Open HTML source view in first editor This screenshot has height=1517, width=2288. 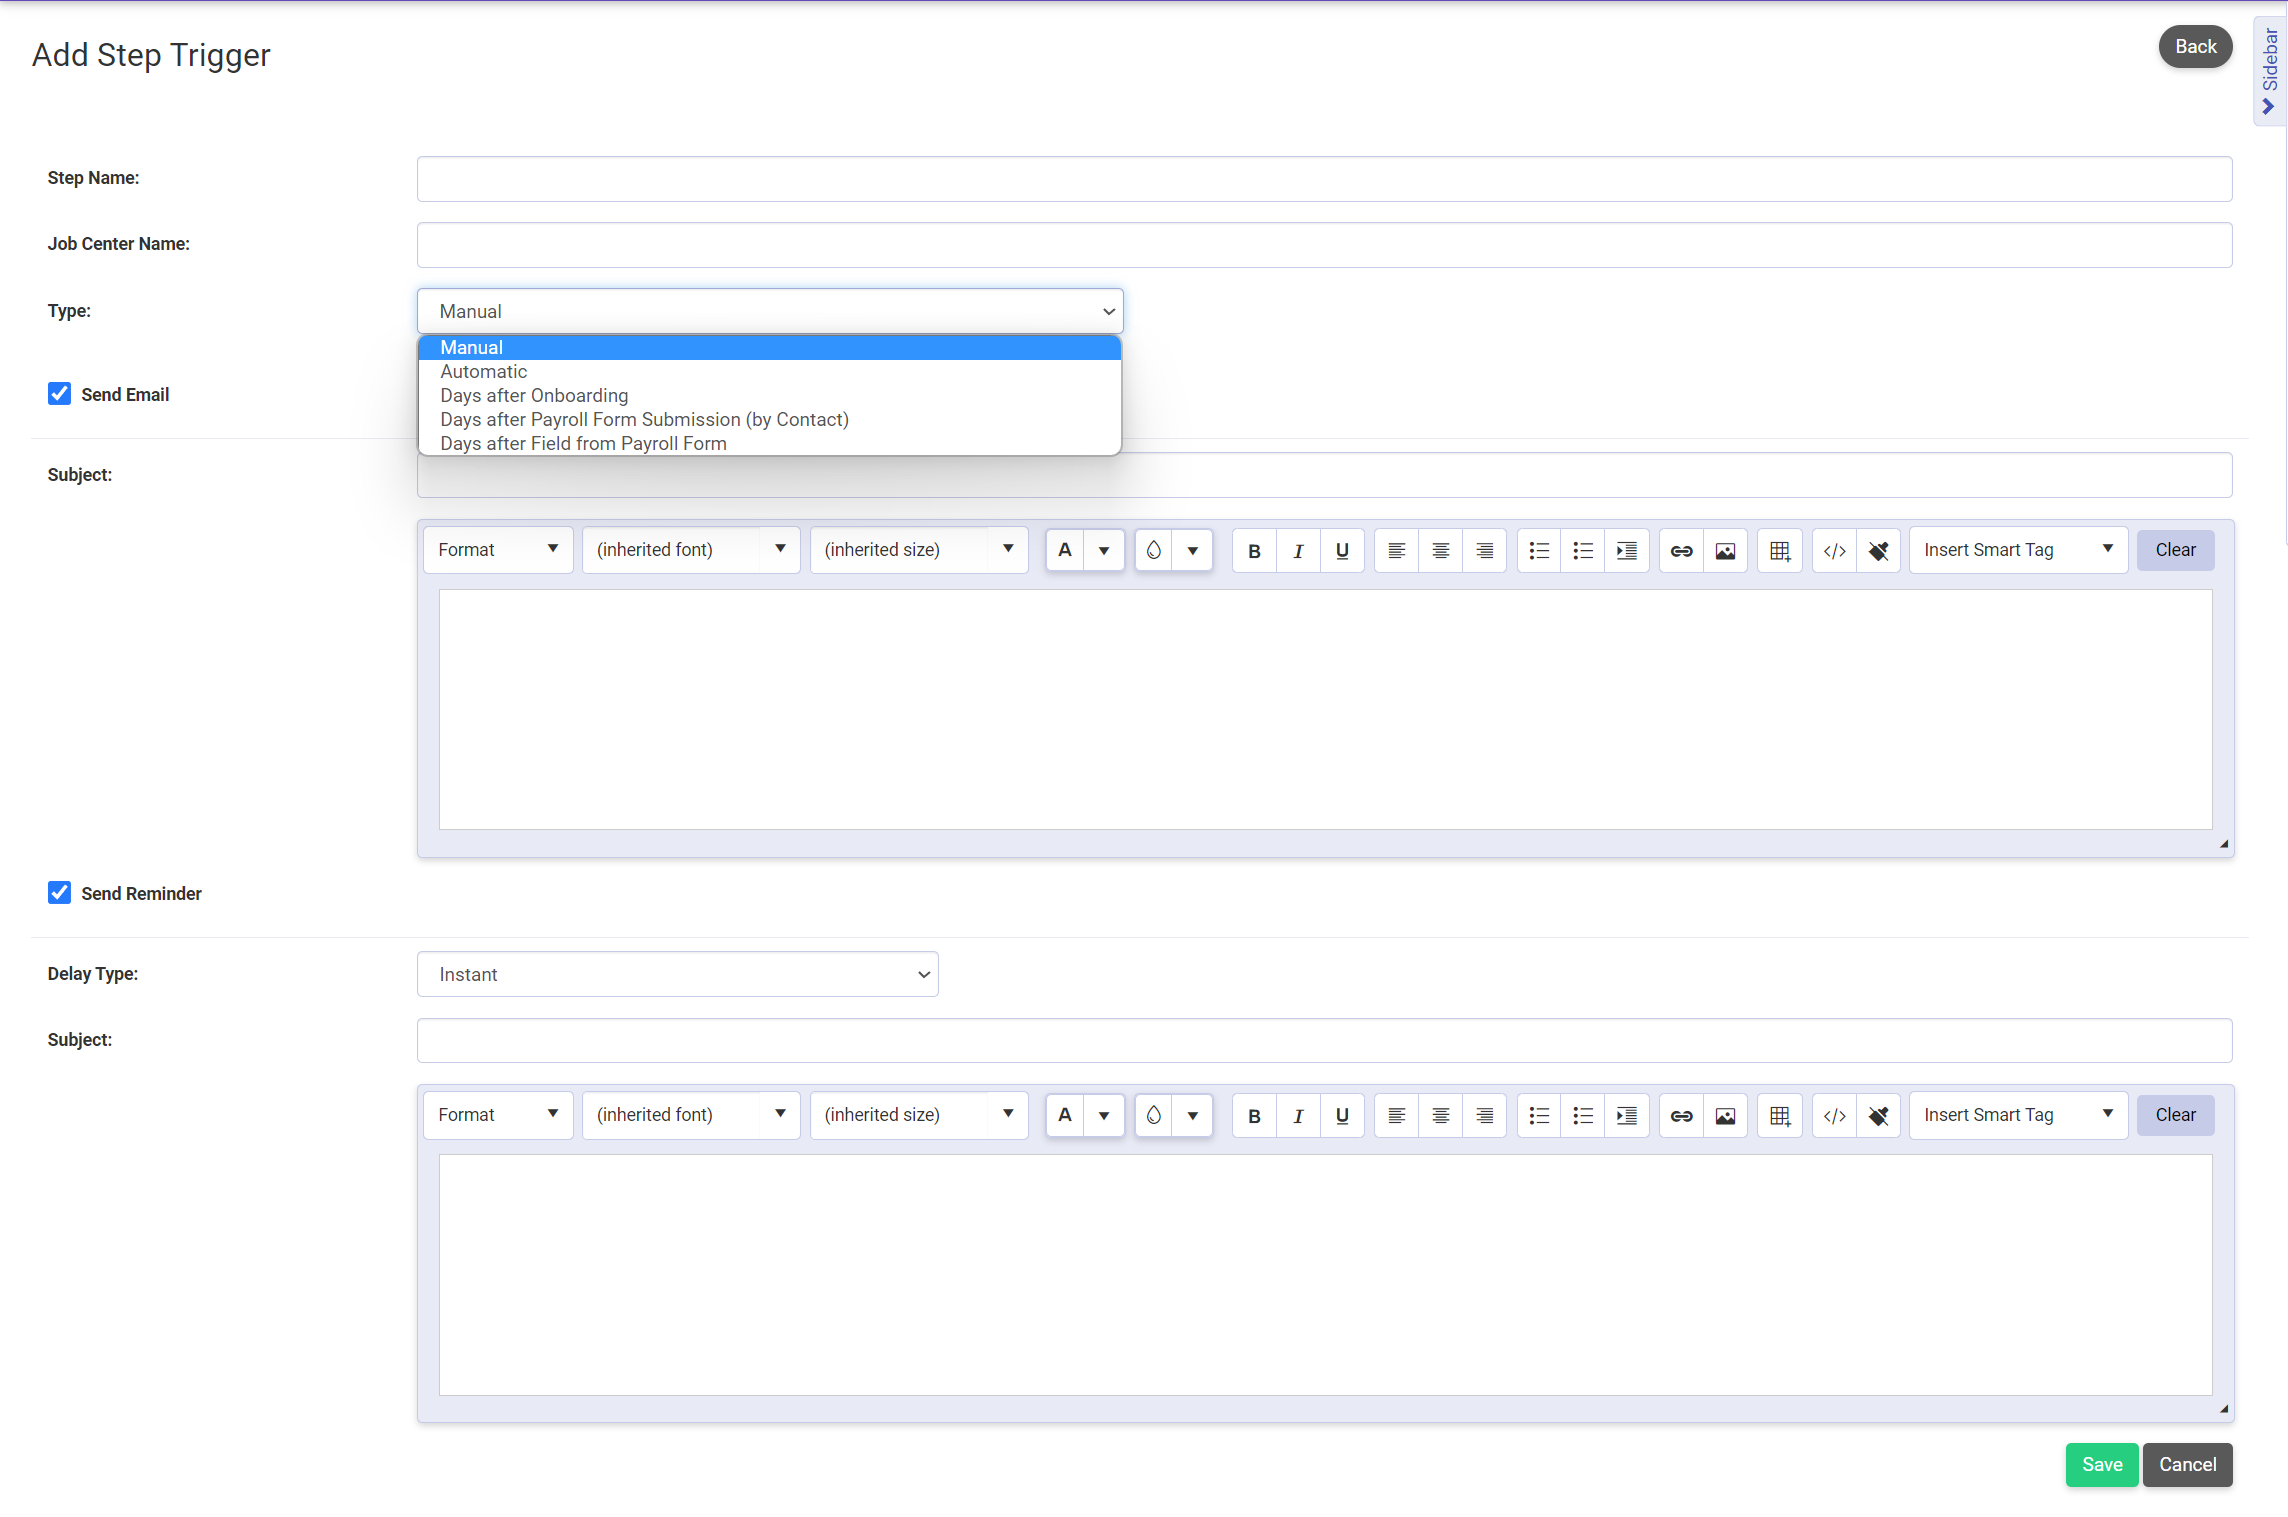[x=1834, y=551]
